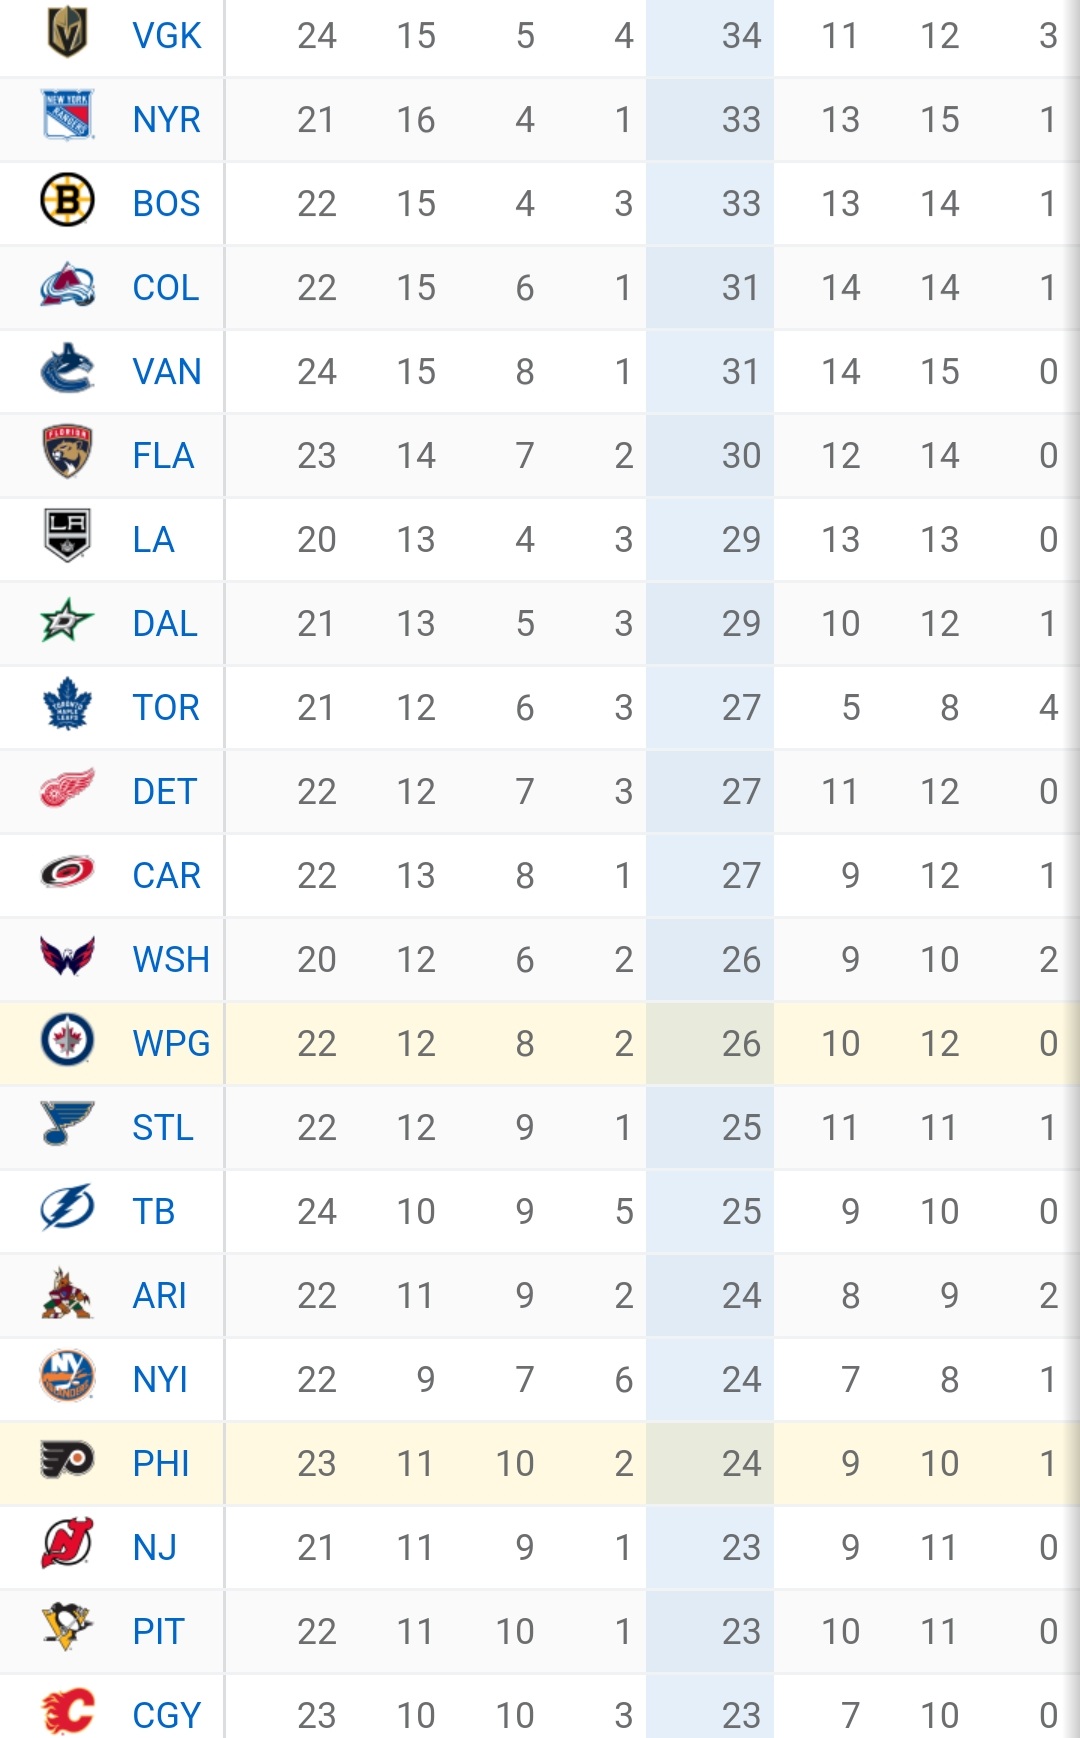Select the Boston Bruins logo
The image size is (1080, 1738).
(67, 200)
